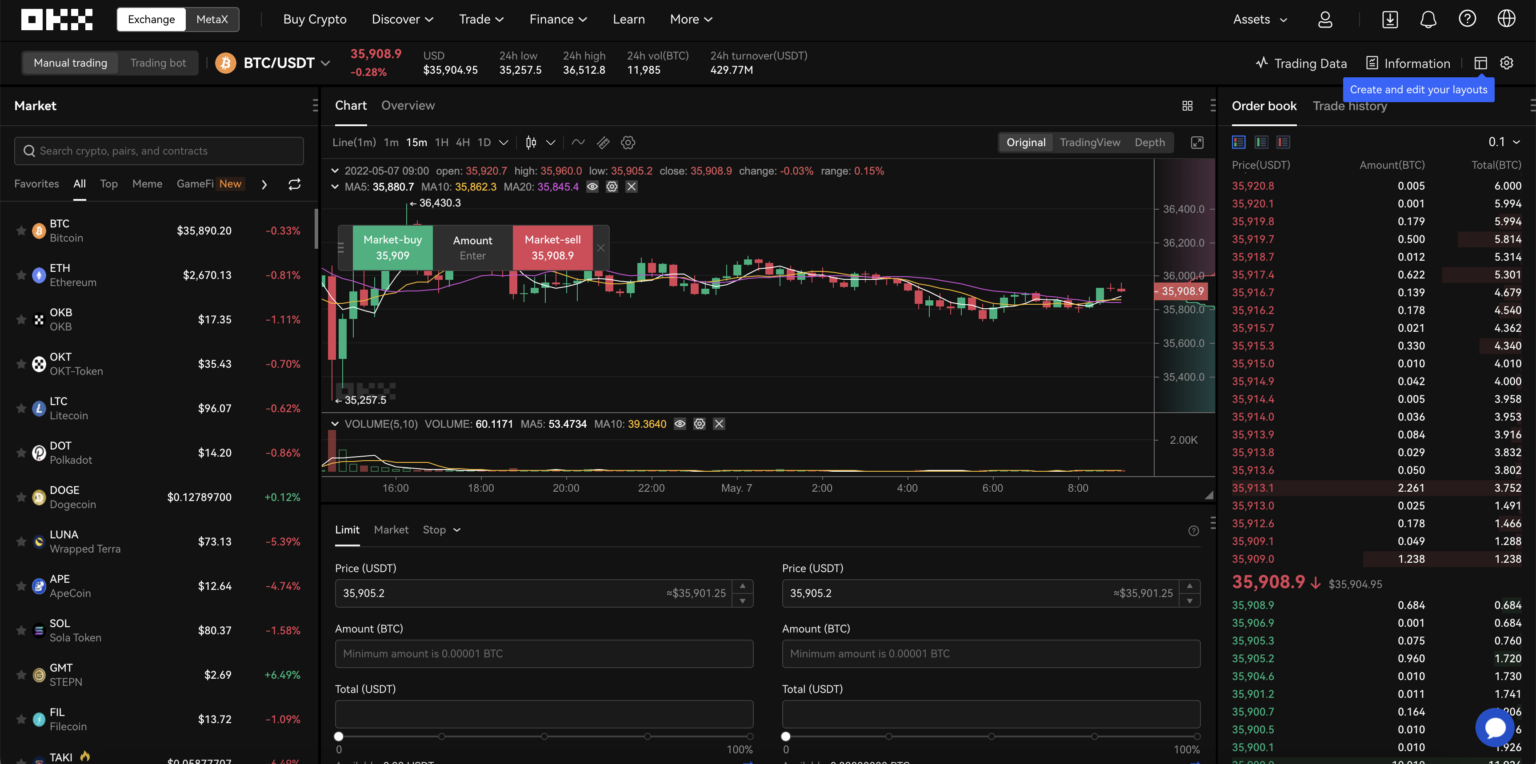
Task: Expand the Discover menu
Action: pos(403,19)
